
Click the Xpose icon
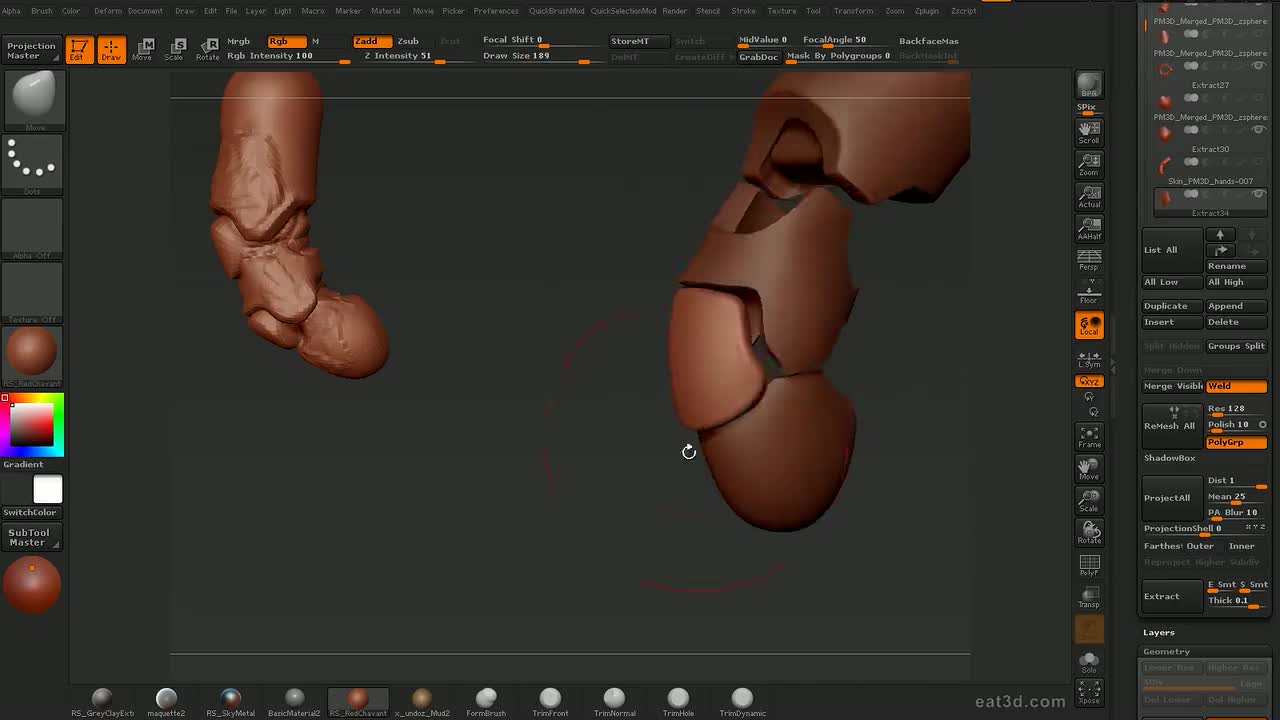pos(1089,691)
